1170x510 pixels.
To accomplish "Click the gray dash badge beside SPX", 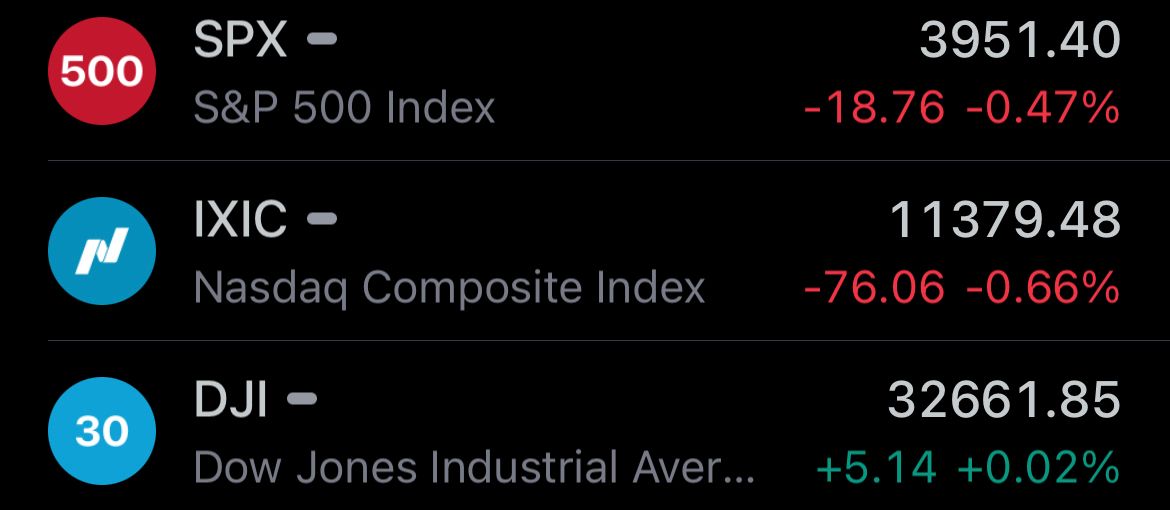I will [322, 38].
